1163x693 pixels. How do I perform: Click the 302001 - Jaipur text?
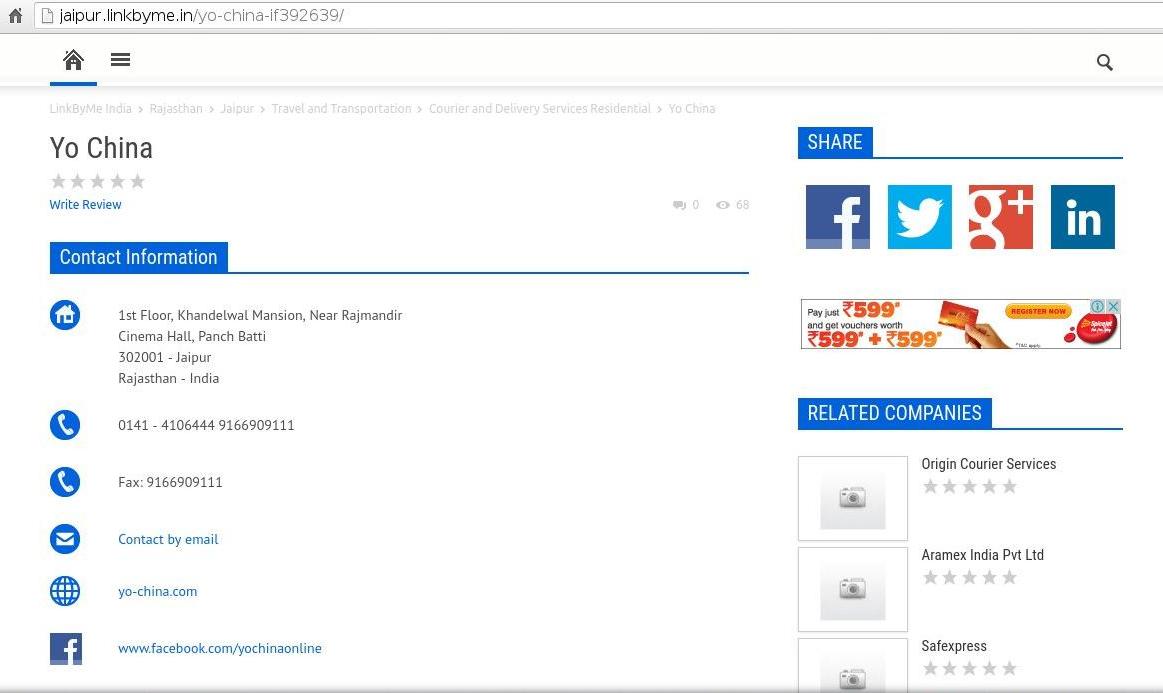165,357
